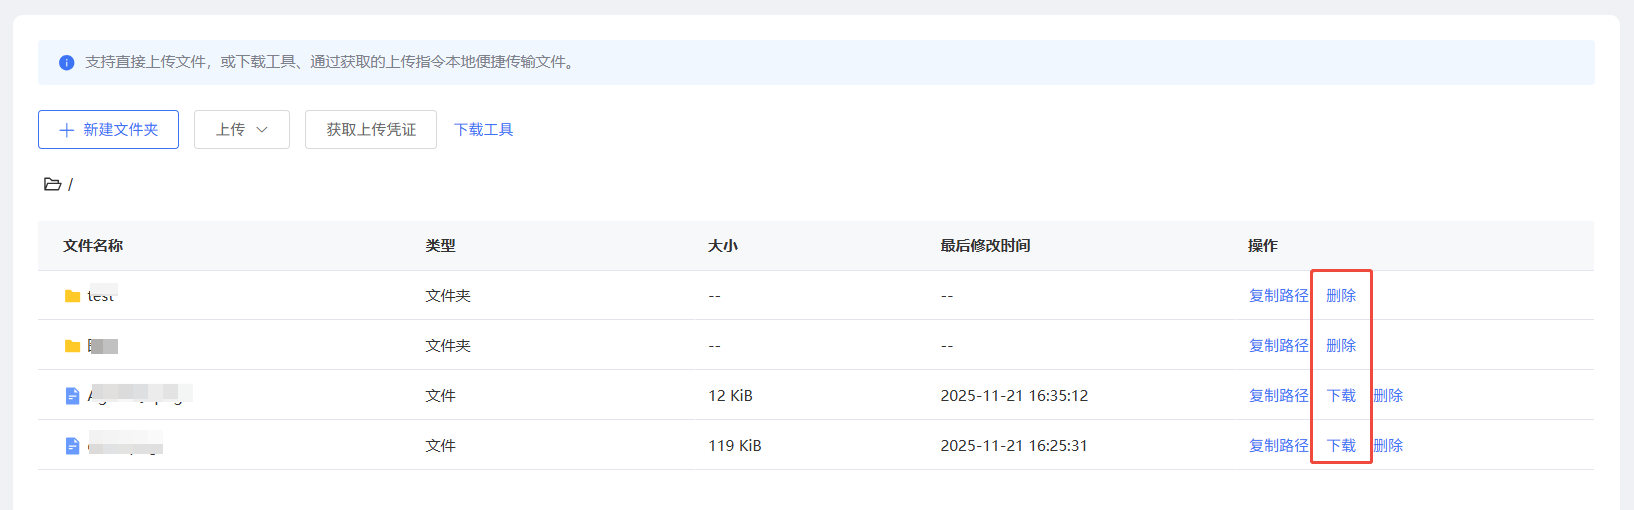The height and width of the screenshot is (510, 1634).
Task: Click 下载 for the 119 KiB file
Action: click(1341, 446)
